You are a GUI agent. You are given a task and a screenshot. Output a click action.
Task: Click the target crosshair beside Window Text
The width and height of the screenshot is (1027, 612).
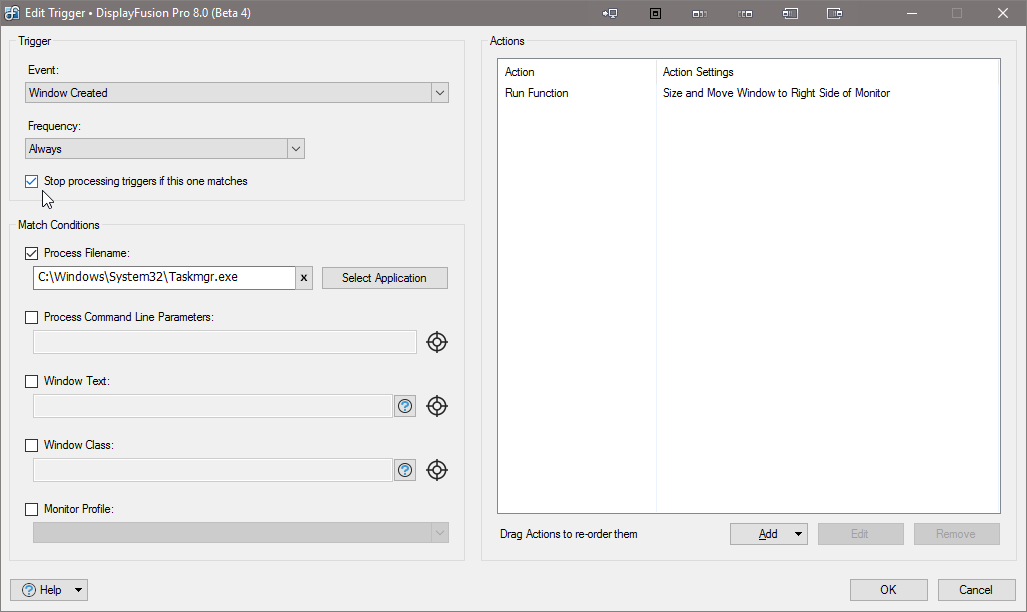[x=437, y=406]
